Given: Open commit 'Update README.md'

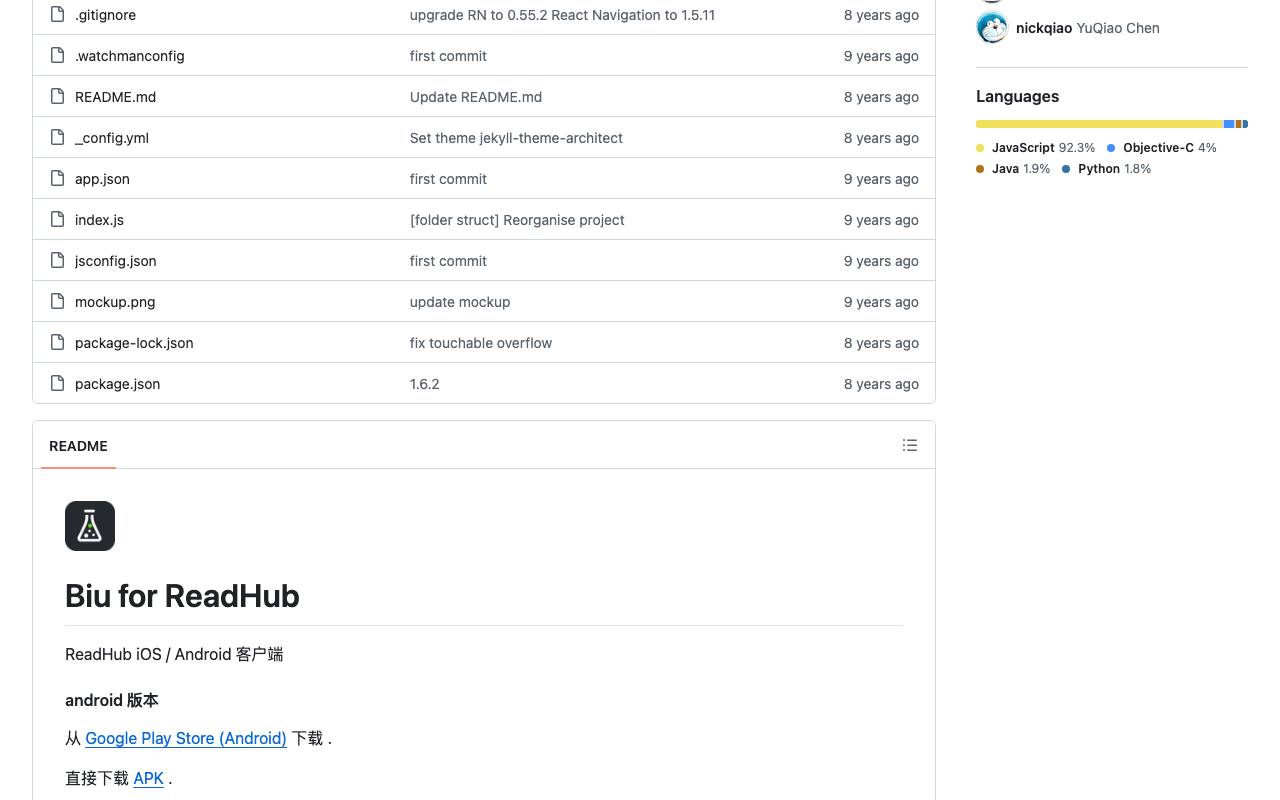Looking at the screenshot, I should 476,97.
